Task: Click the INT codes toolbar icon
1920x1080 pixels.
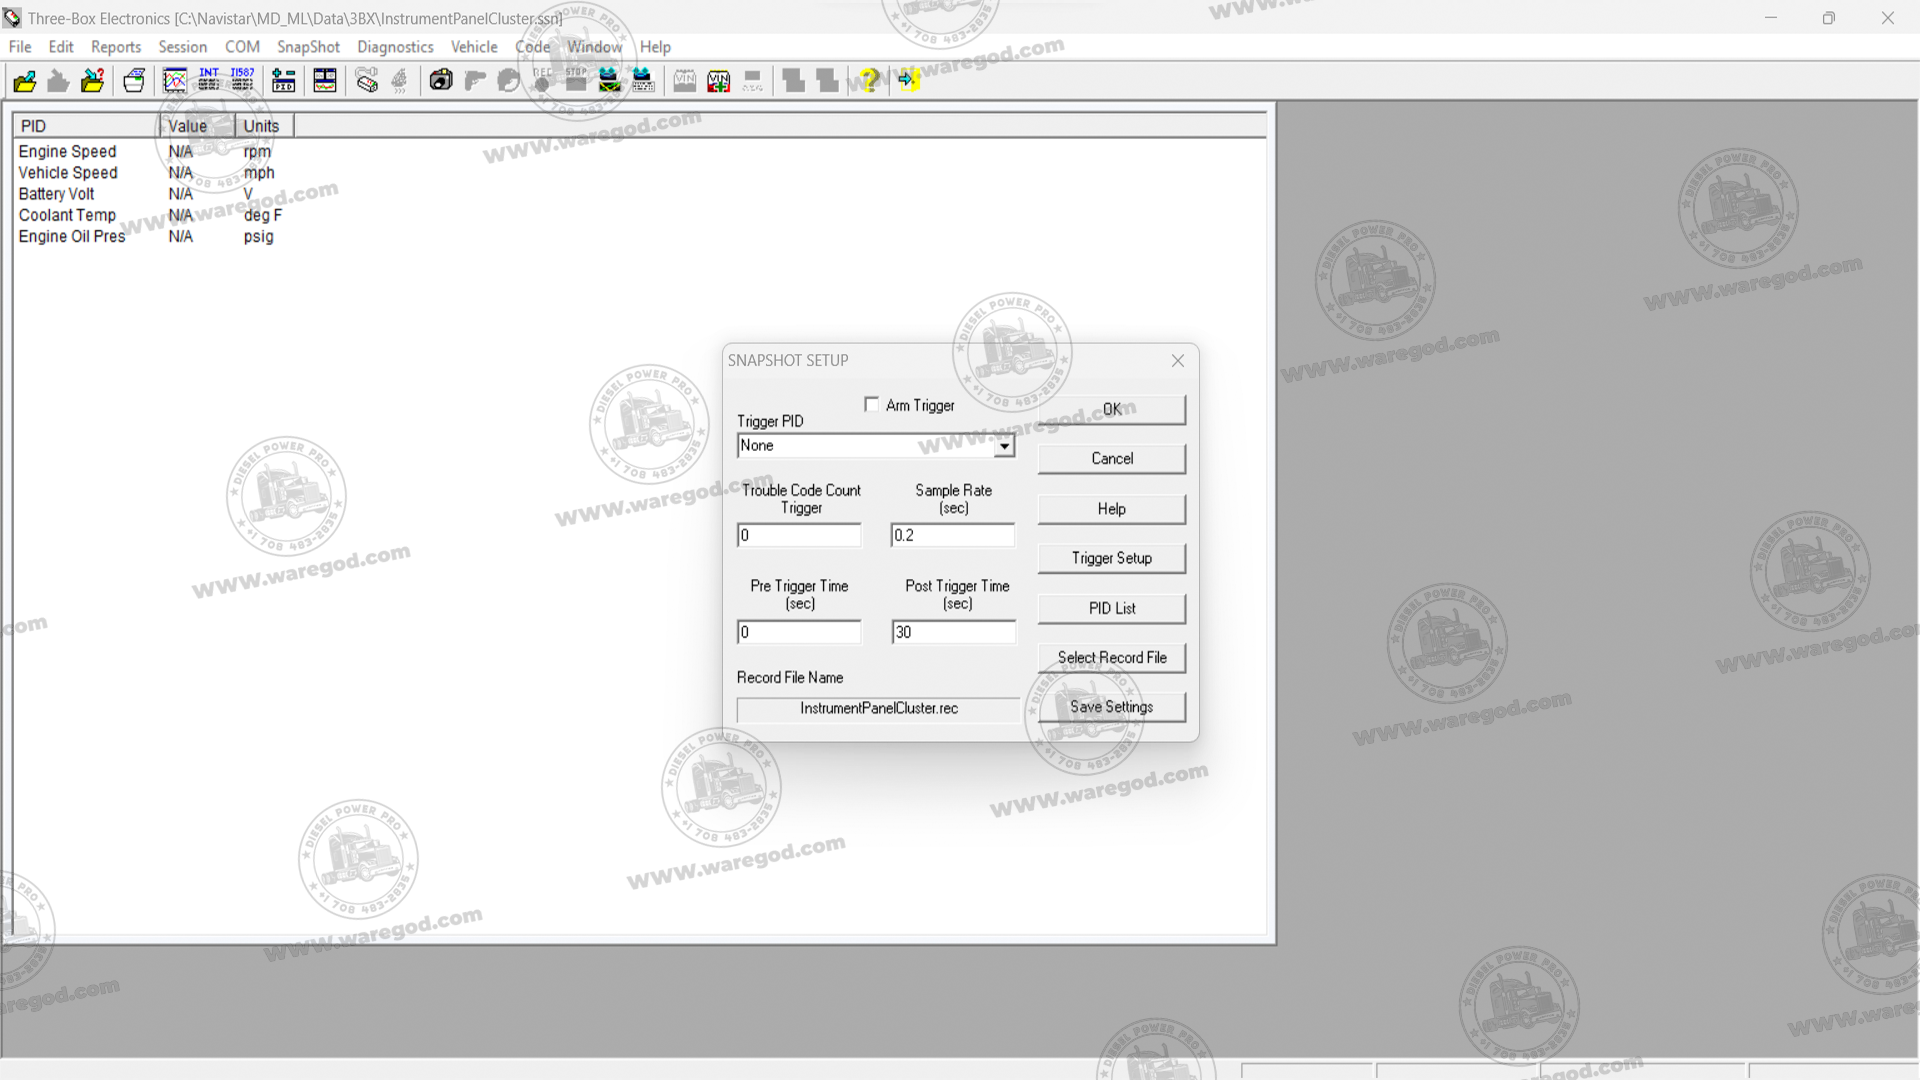Action: [209, 81]
